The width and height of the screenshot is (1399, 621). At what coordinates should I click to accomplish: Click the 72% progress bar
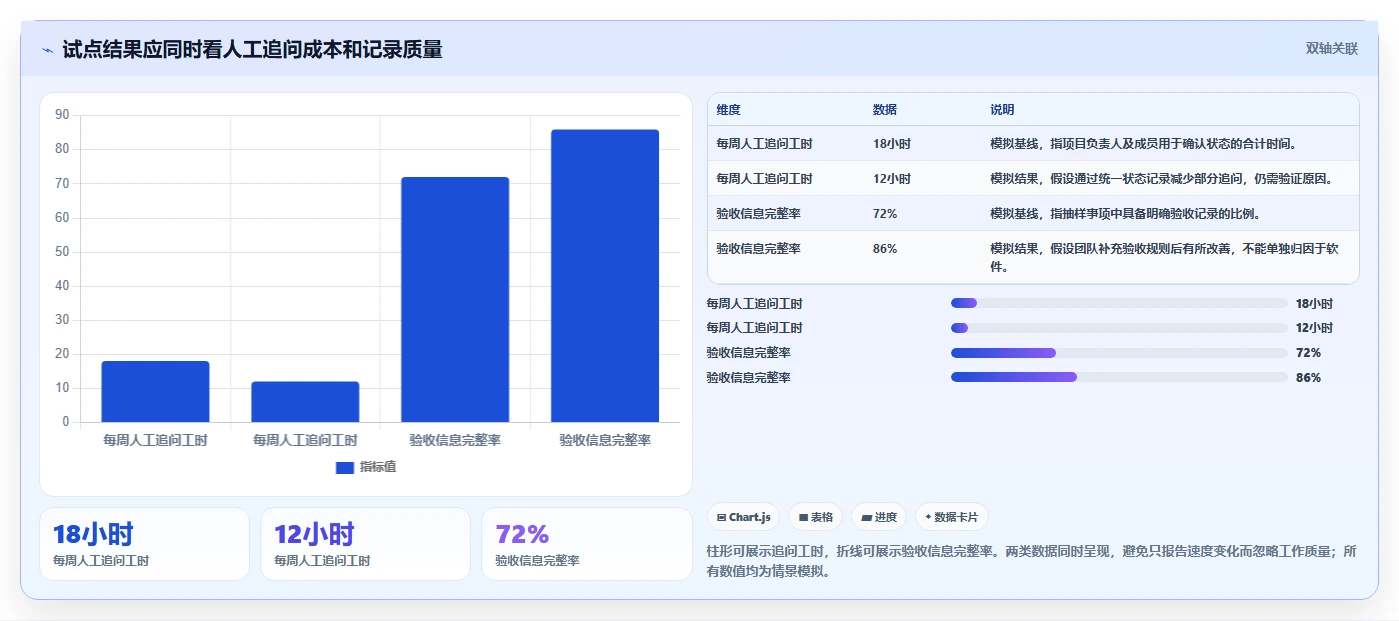tap(1119, 353)
